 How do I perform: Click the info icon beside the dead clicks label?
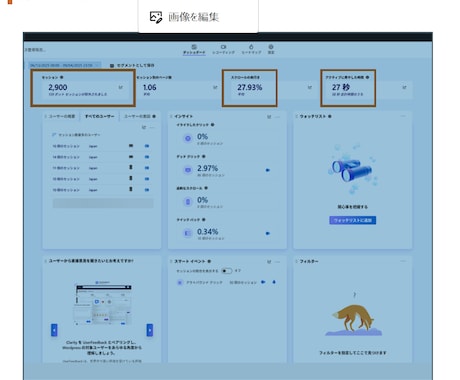point(204,156)
